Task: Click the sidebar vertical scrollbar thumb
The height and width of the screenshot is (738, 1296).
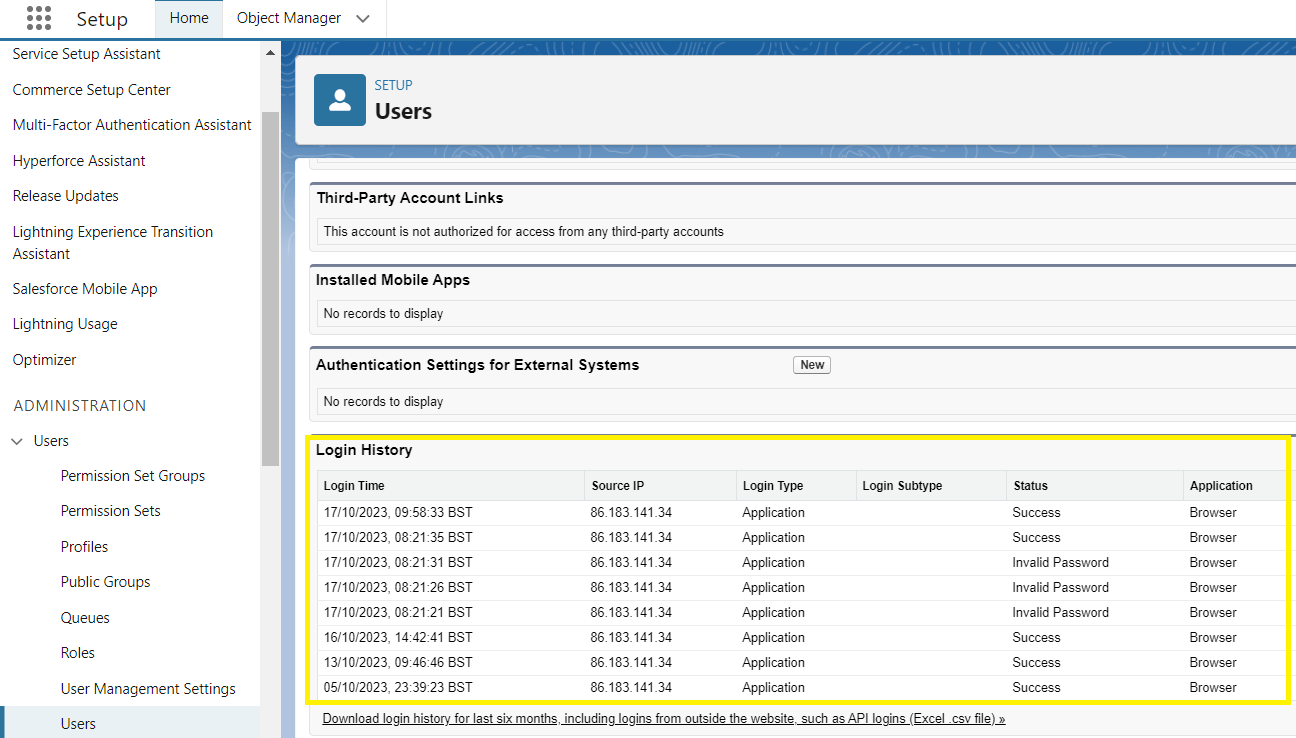Action: [270, 290]
